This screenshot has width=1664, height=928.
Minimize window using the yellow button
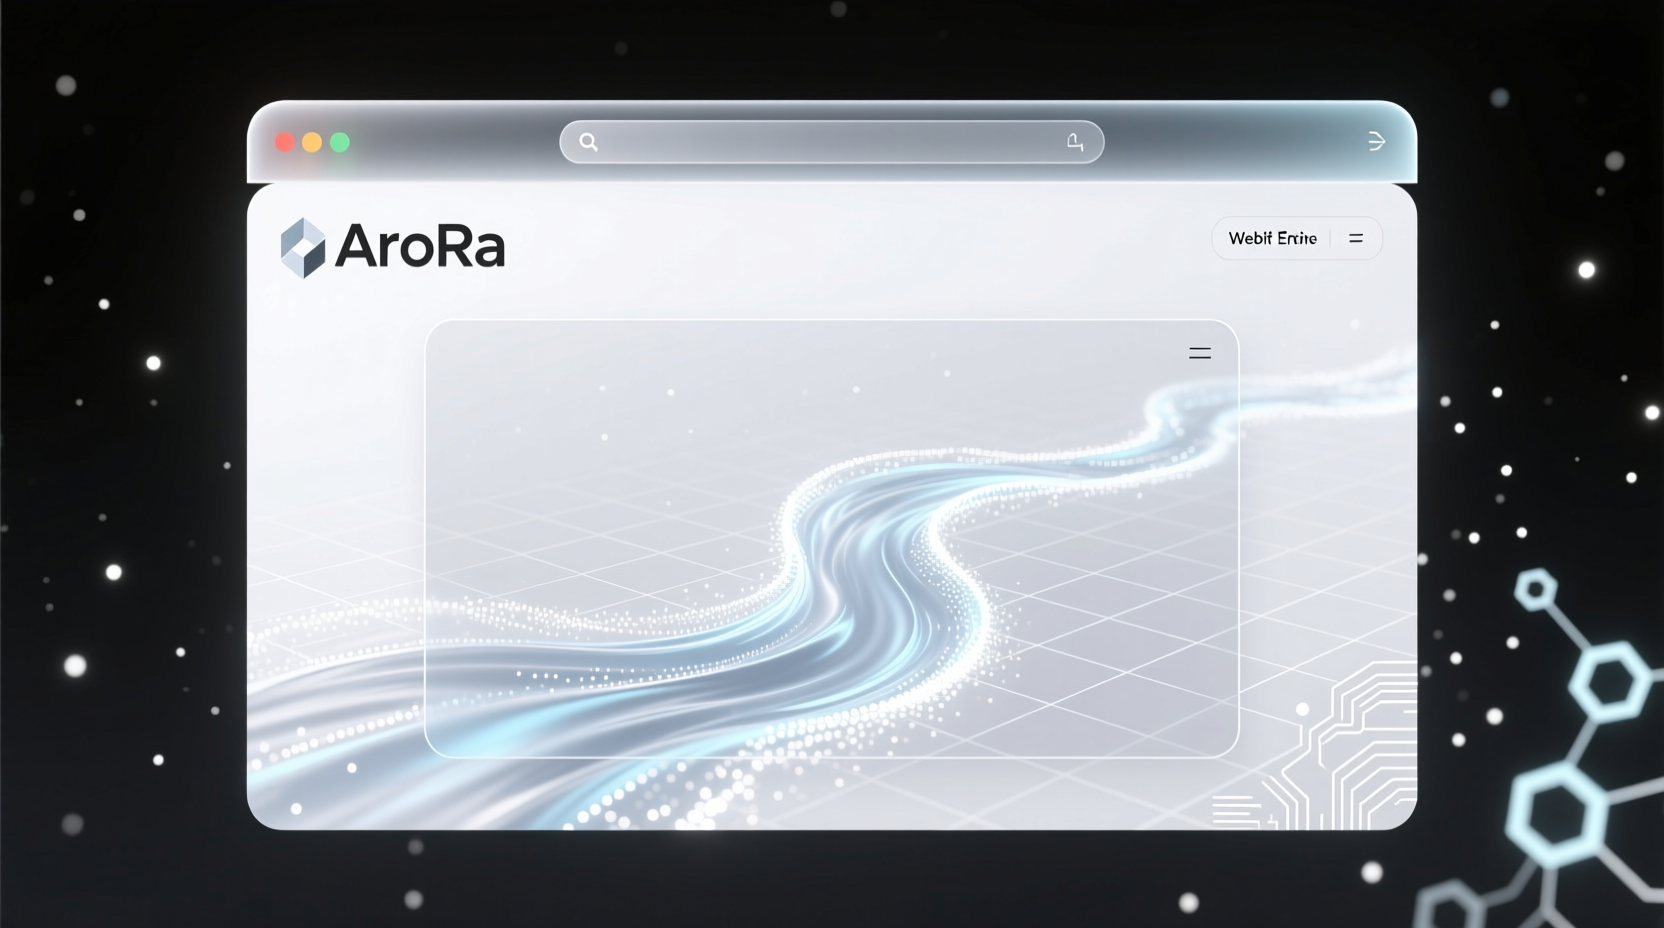click(x=312, y=142)
